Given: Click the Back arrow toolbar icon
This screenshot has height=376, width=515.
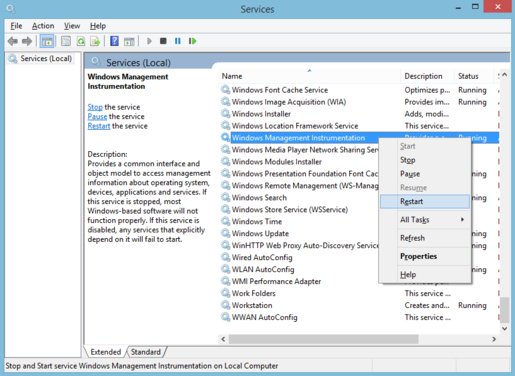Looking at the screenshot, I should [13, 41].
